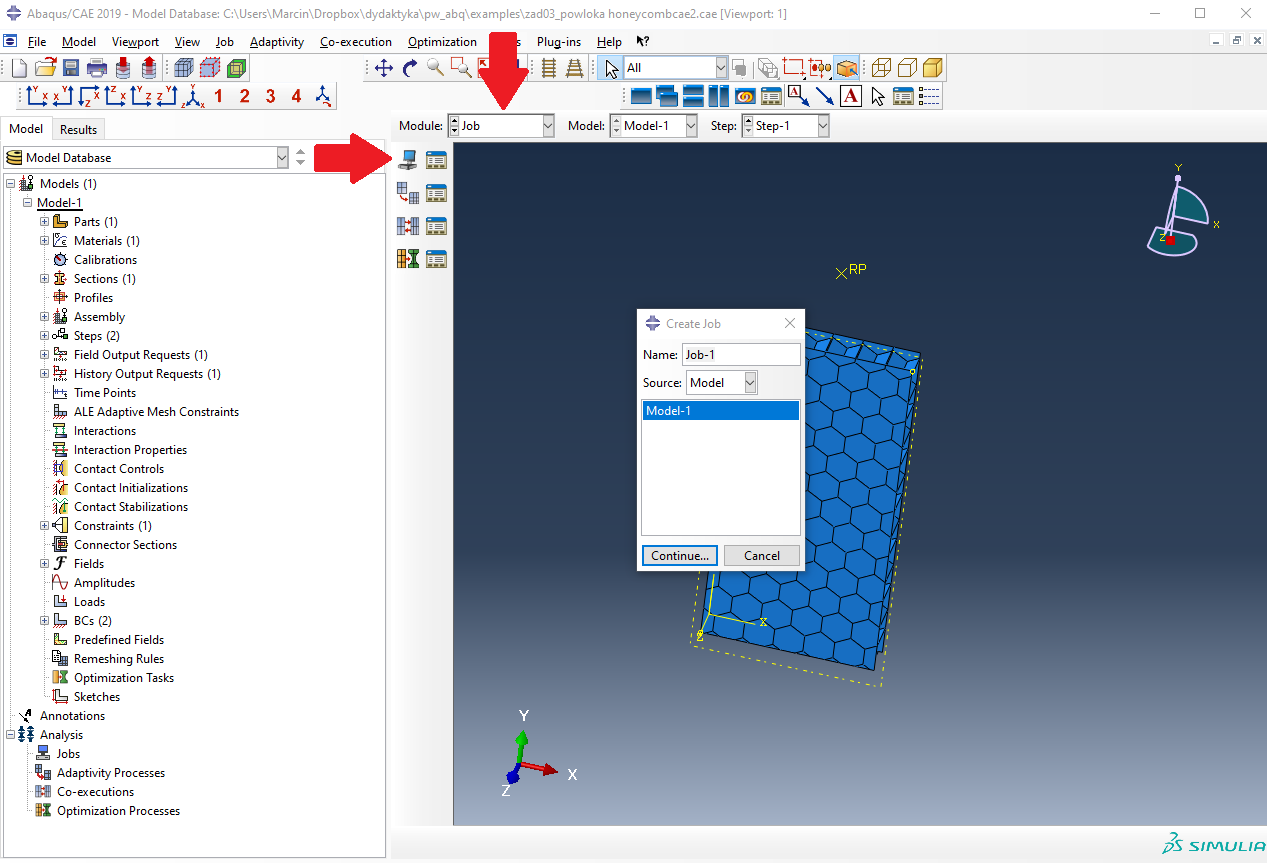1267x863 pixels.
Task: Expand the Materials (1) tree node
Action: 44,241
